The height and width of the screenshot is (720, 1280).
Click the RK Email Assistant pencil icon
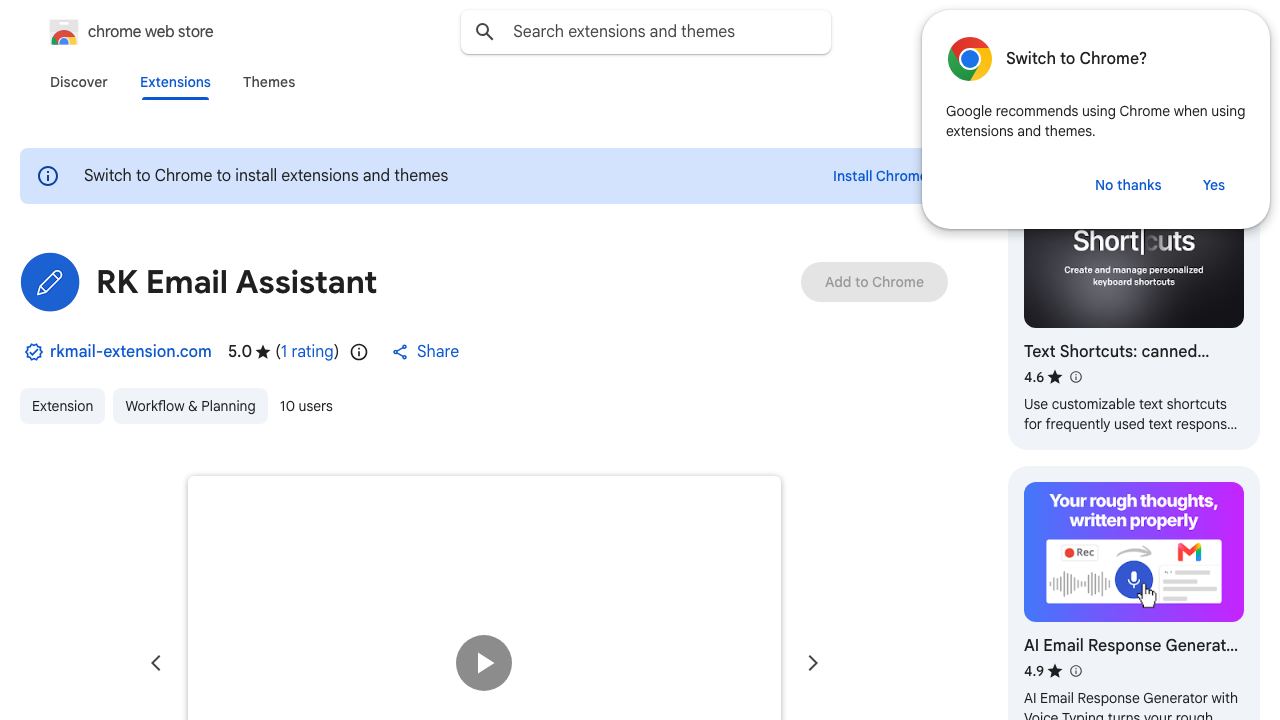pyautogui.click(x=50, y=282)
